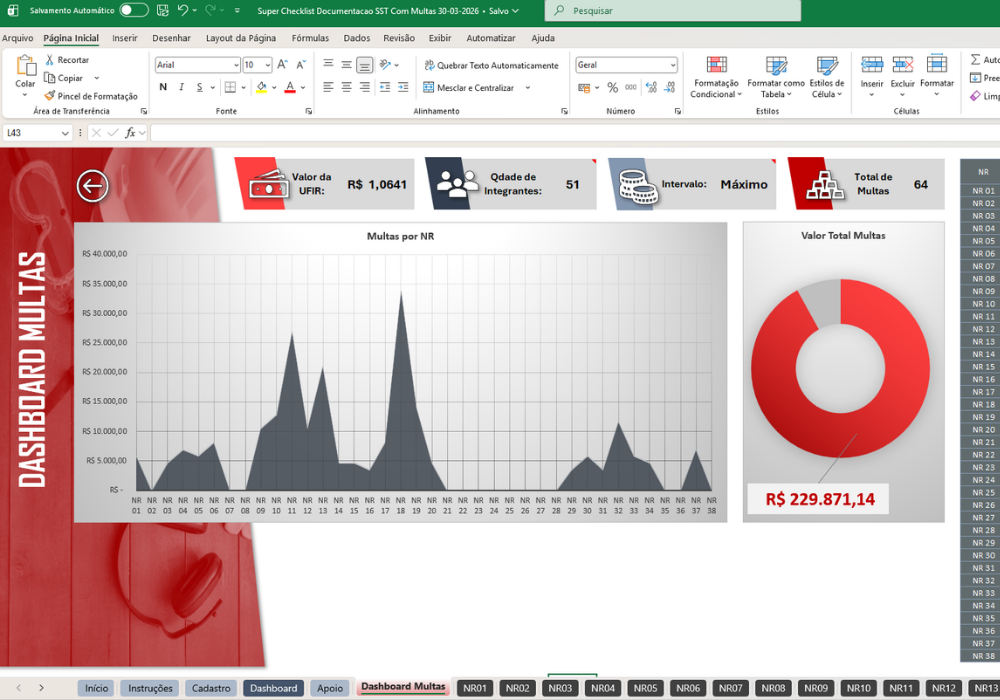Toggle the Salvamento Automático switch
This screenshot has height=700, width=1000.
pyautogui.click(x=134, y=10)
